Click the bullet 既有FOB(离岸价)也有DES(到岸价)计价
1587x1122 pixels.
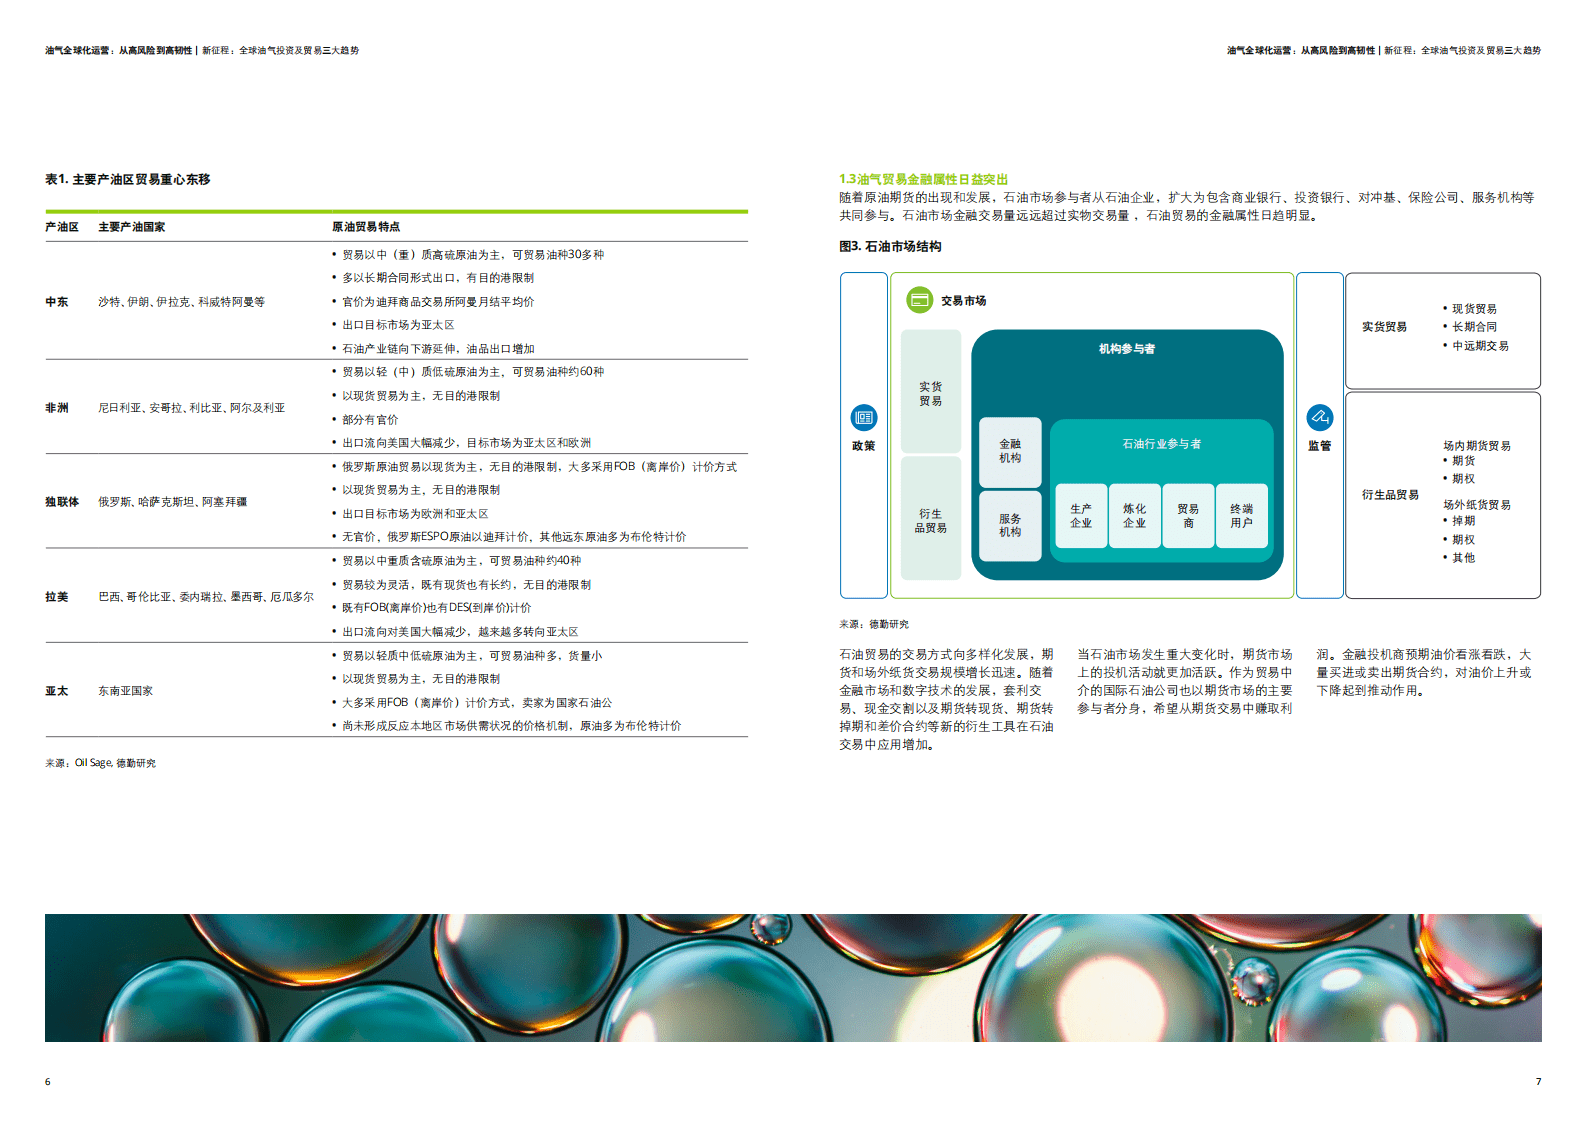437,608
